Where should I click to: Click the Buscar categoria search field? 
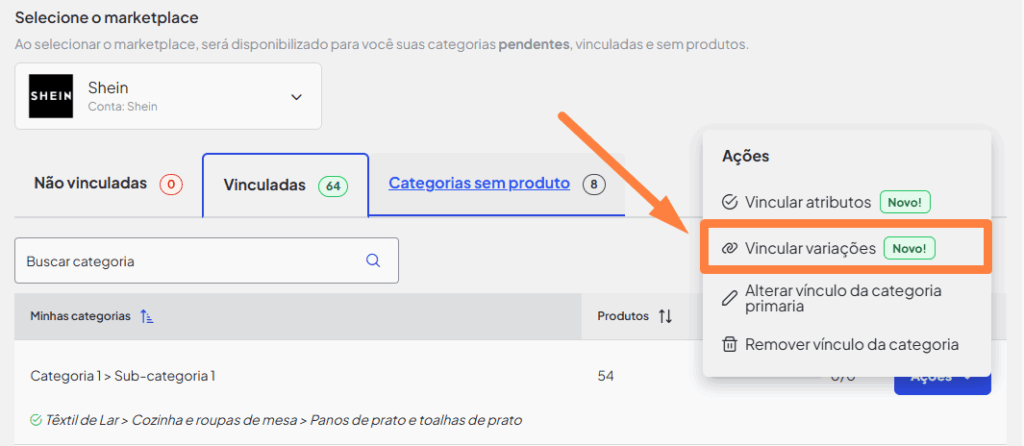[190, 261]
